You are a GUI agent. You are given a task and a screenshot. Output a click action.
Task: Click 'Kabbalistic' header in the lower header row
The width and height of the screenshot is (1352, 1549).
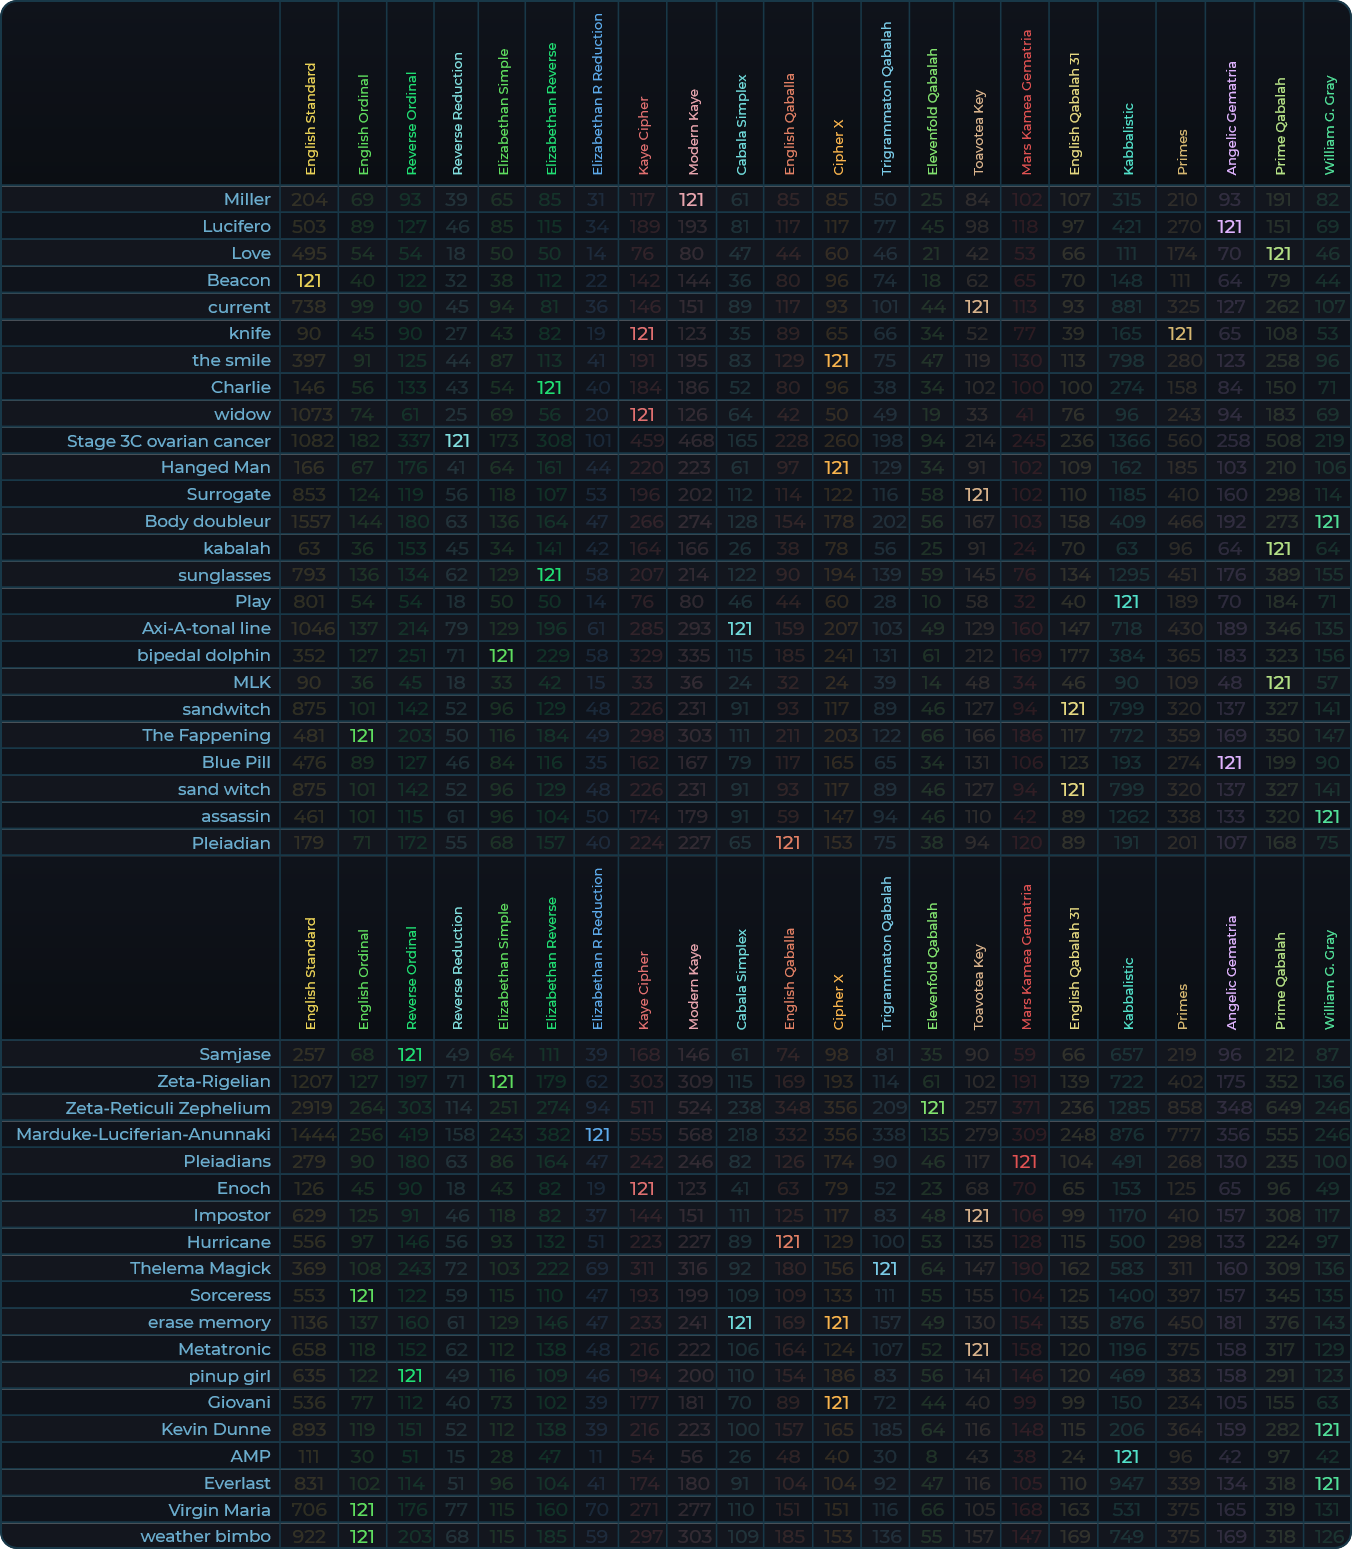(x=1128, y=993)
